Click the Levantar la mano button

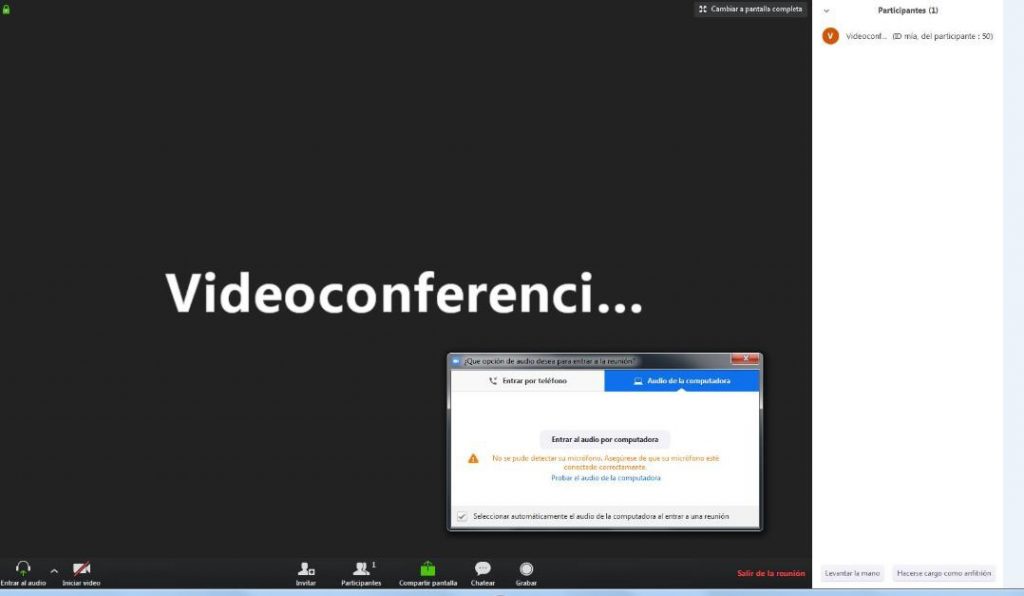coord(852,573)
